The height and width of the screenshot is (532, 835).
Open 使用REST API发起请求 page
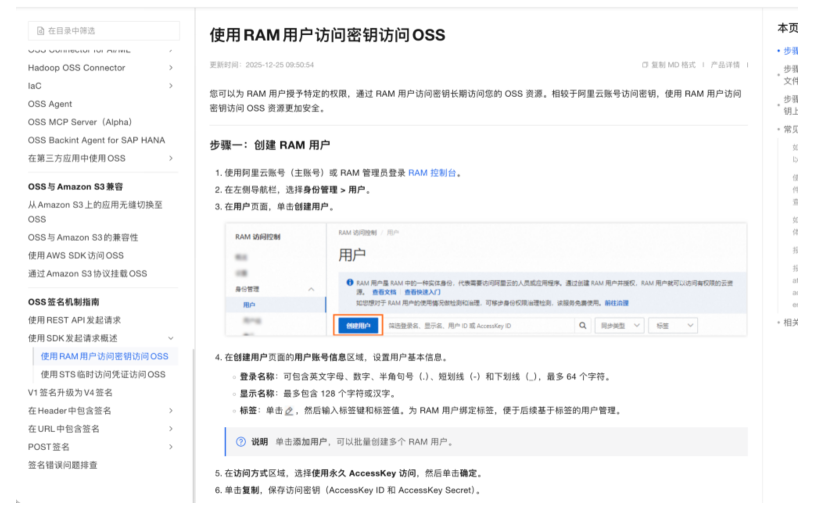click(x=75, y=320)
